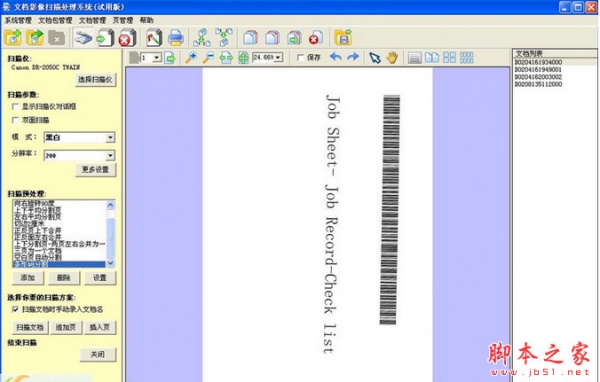Click the edit document icon with pen
Viewport: 600px width, 382px height.
pyautogui.click(x=154, y=38)
